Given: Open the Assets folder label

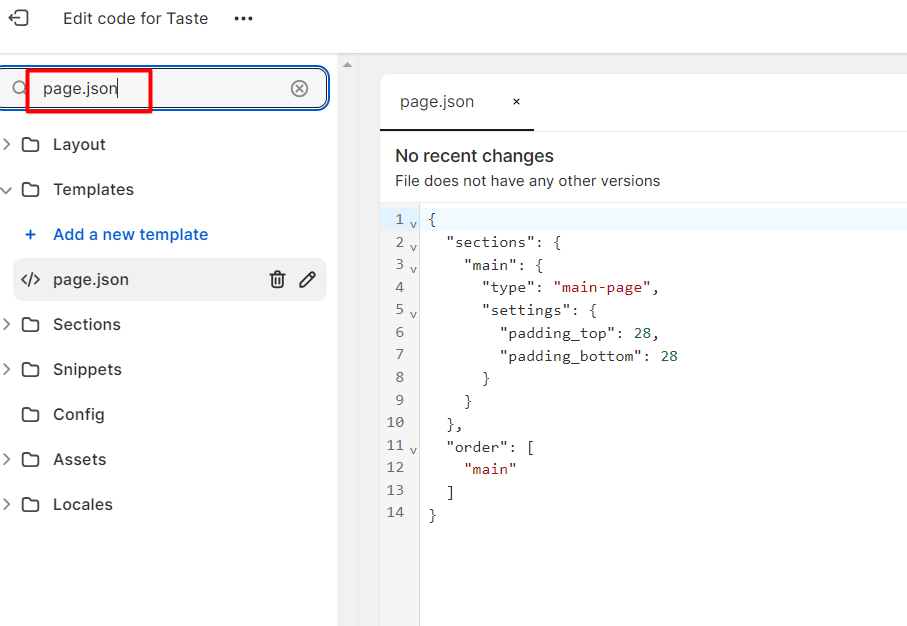Looking at the screenshot, I should tap(80, 459).
